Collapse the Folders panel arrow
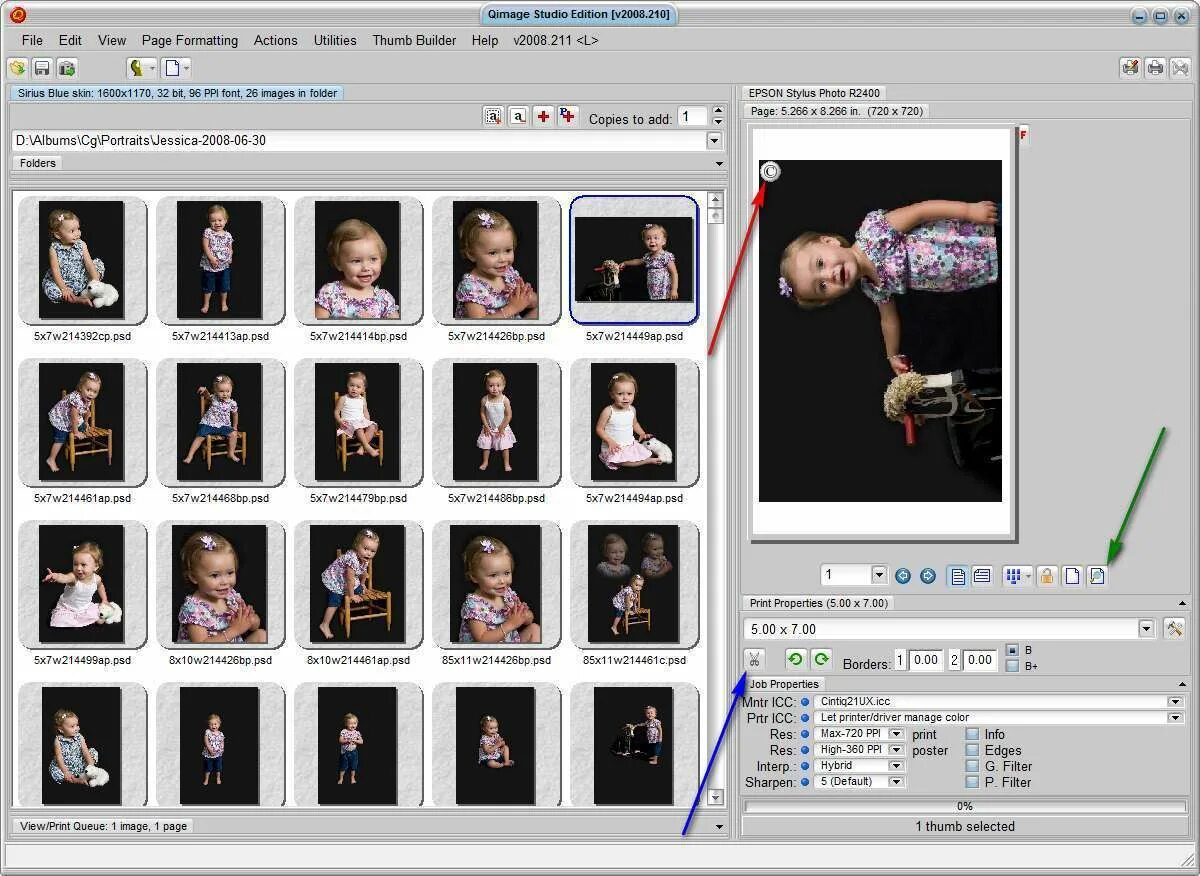Viewport: 1200px width, 876px height. click(x=719, y=164)
